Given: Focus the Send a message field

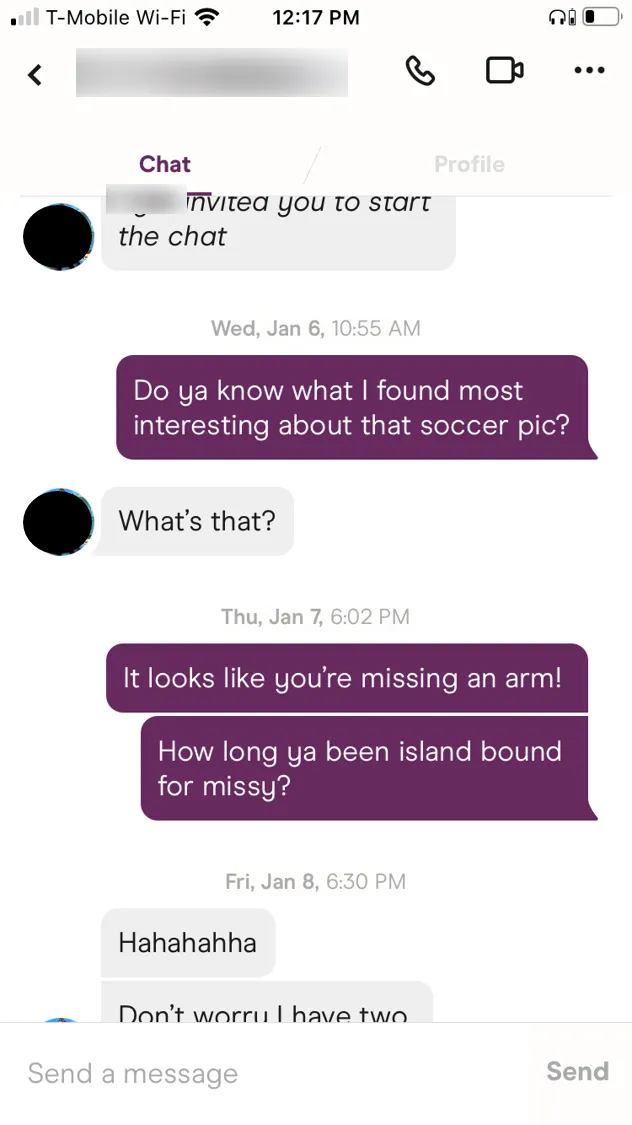Looking at the screenshot, I should 273,1073.
